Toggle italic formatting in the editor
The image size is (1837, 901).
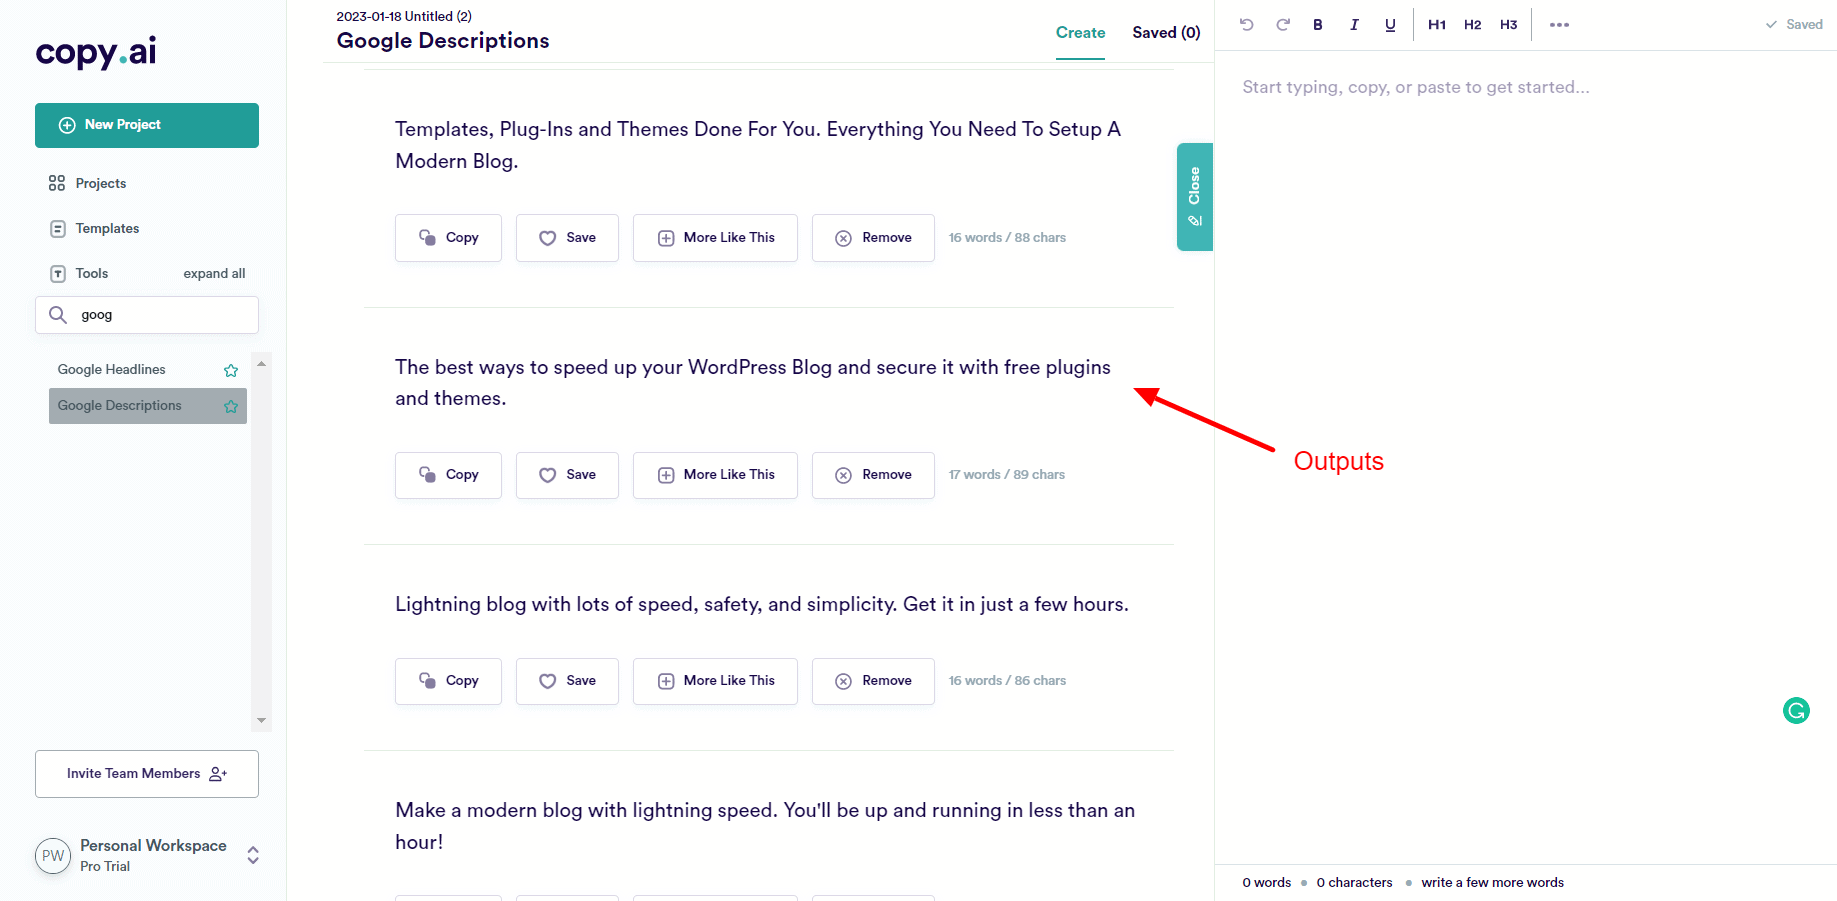click(1354, 25)
